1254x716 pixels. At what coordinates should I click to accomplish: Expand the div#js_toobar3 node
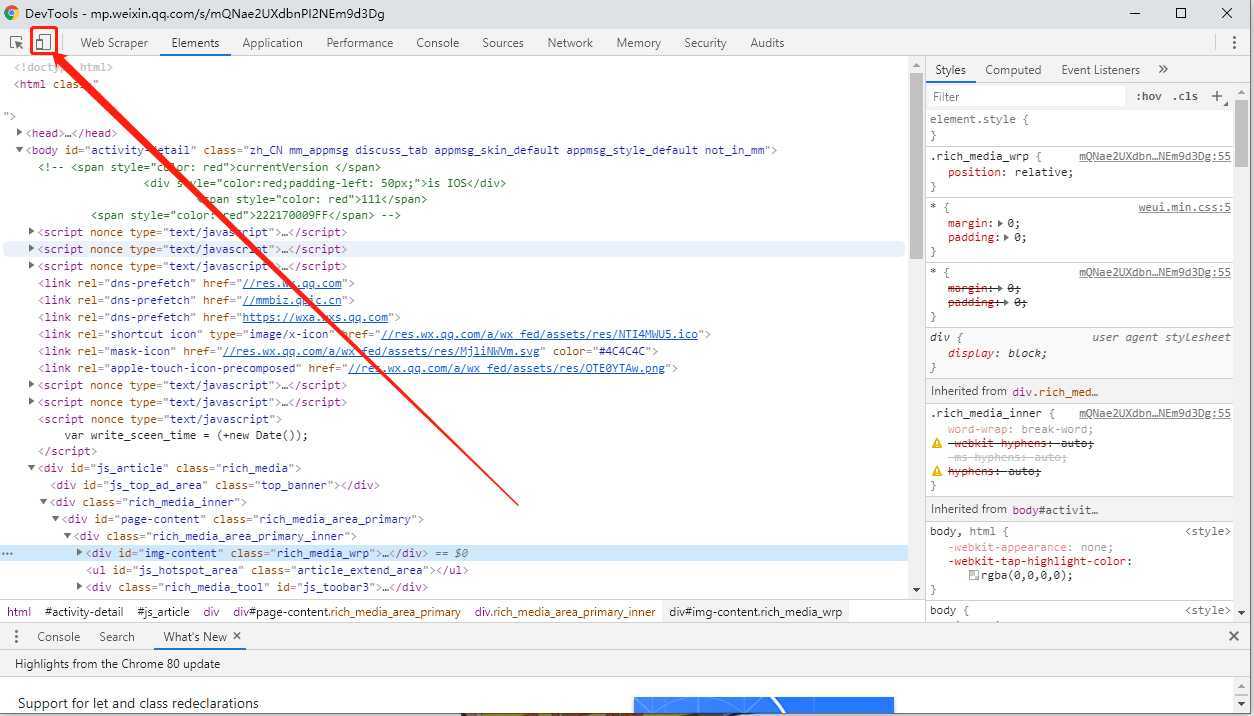pos(80,587)
